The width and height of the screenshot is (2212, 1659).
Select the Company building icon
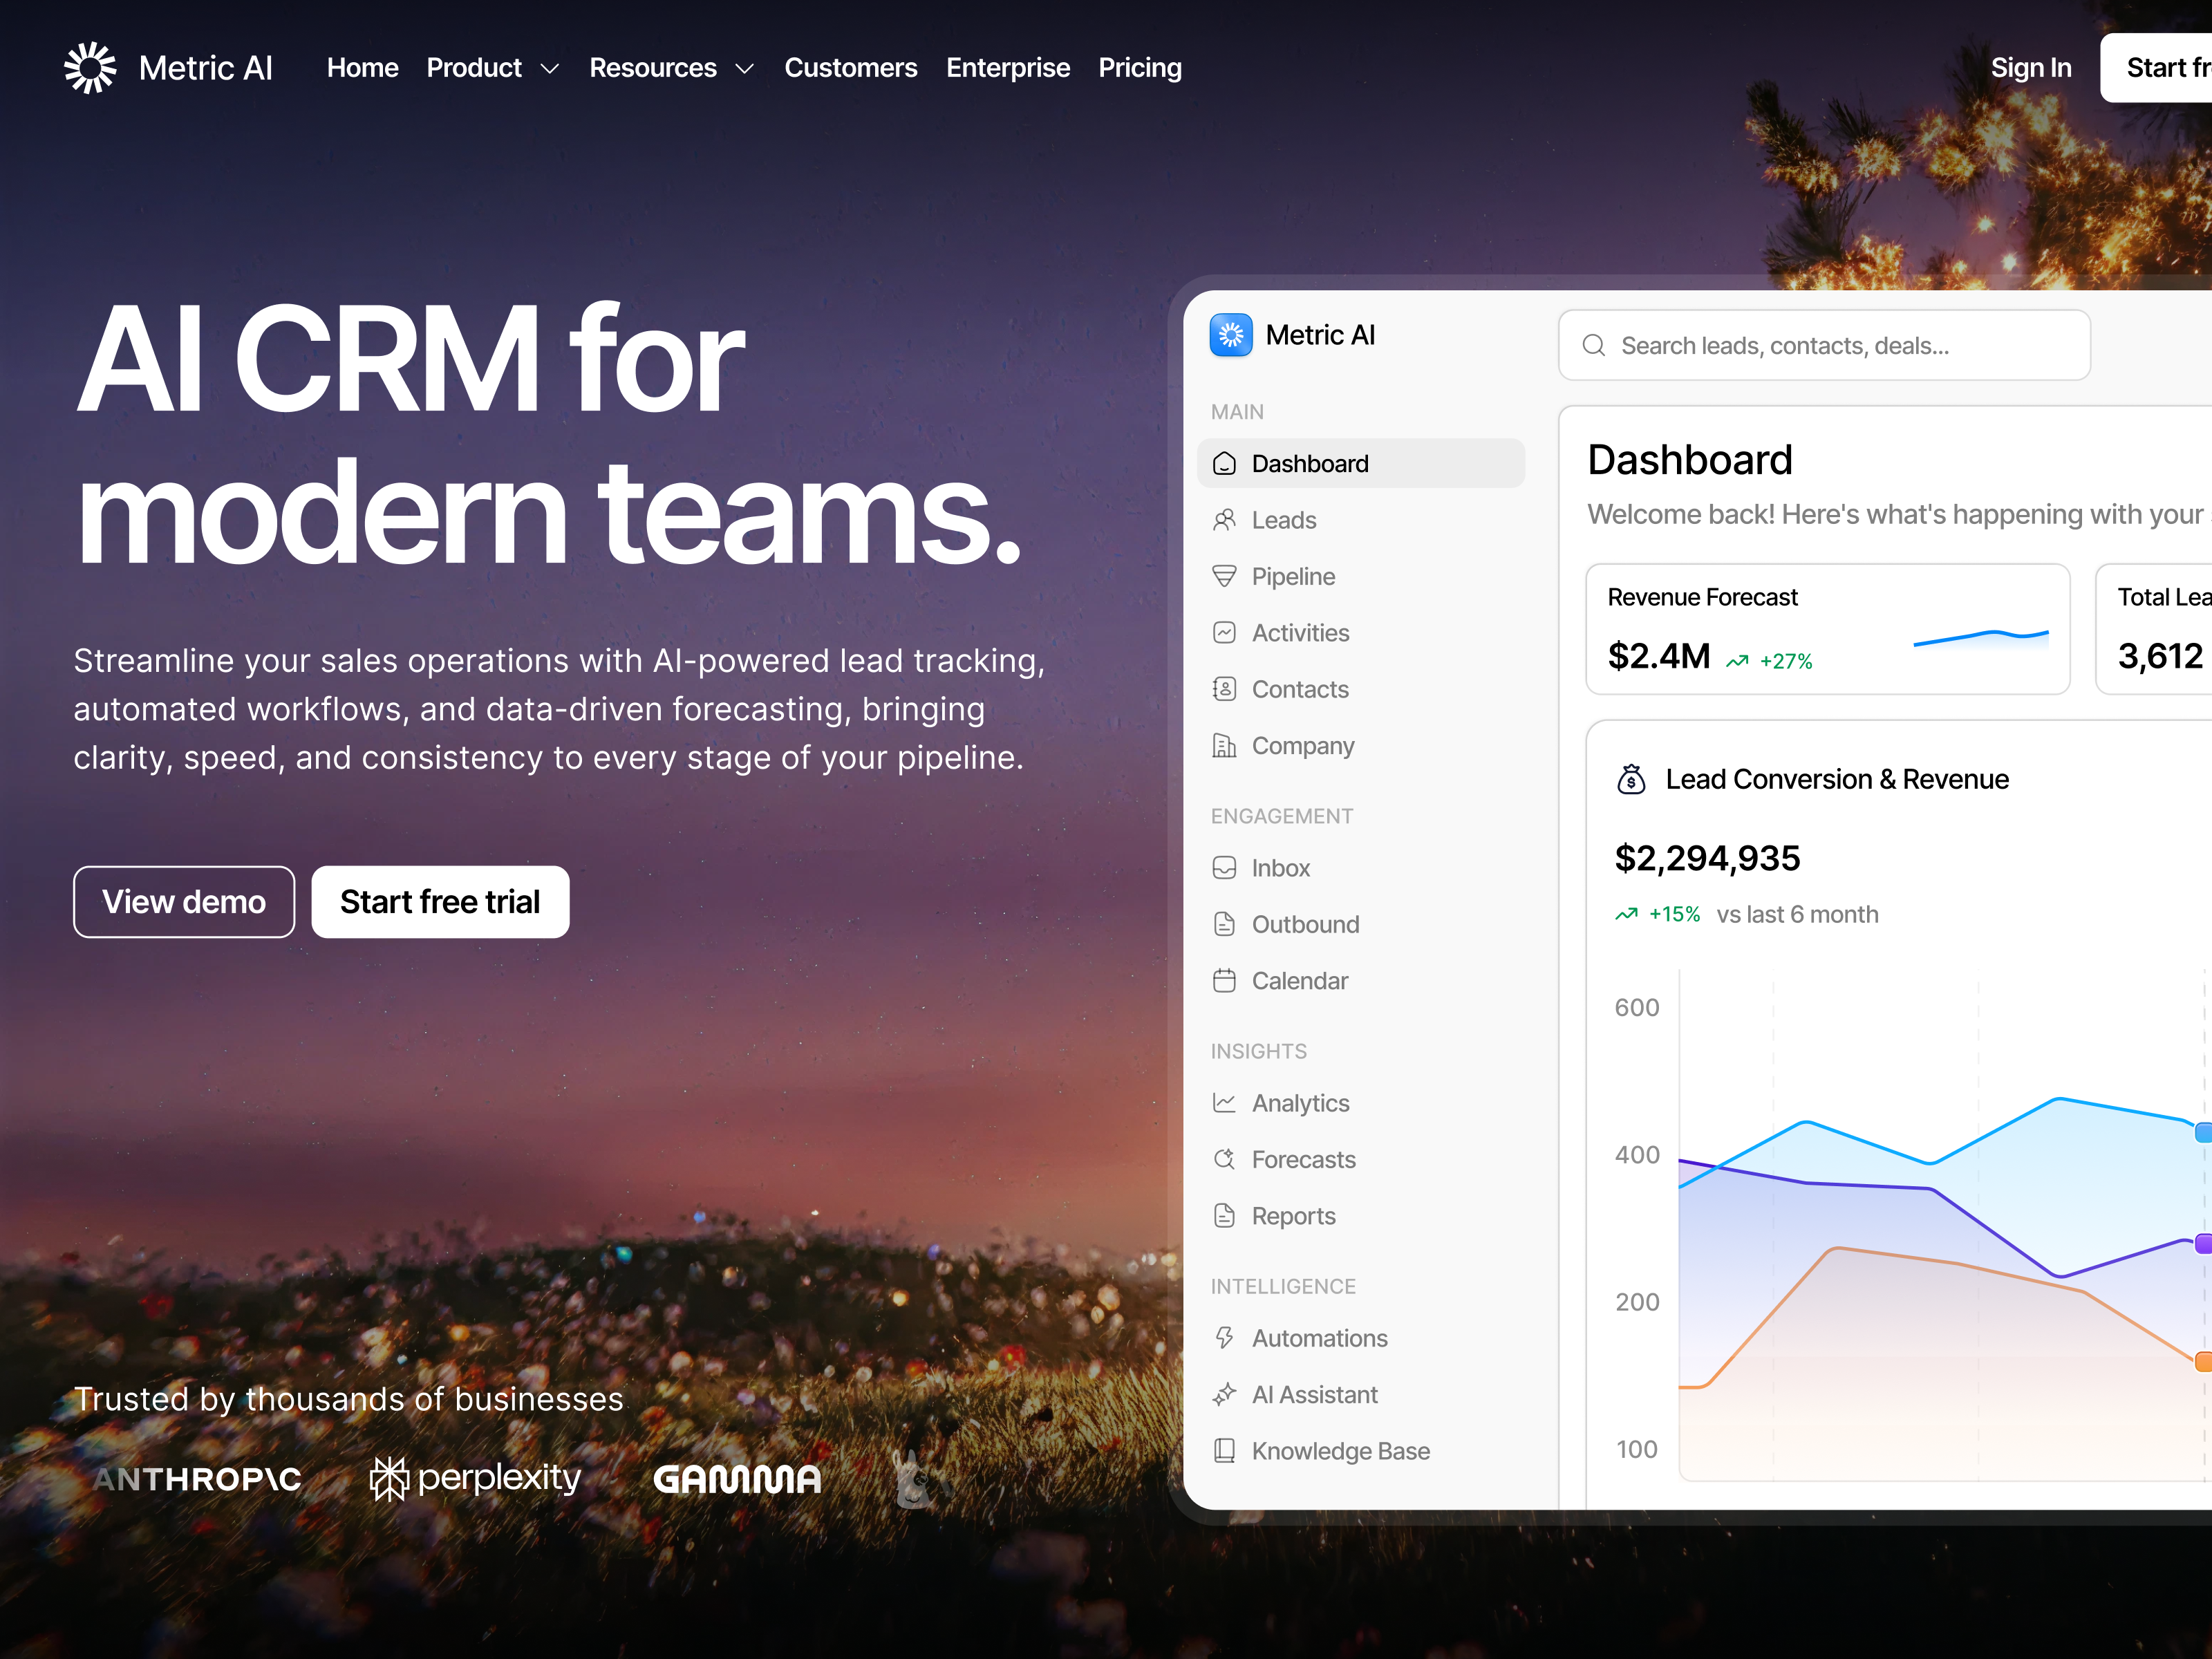pos(1225,745)
